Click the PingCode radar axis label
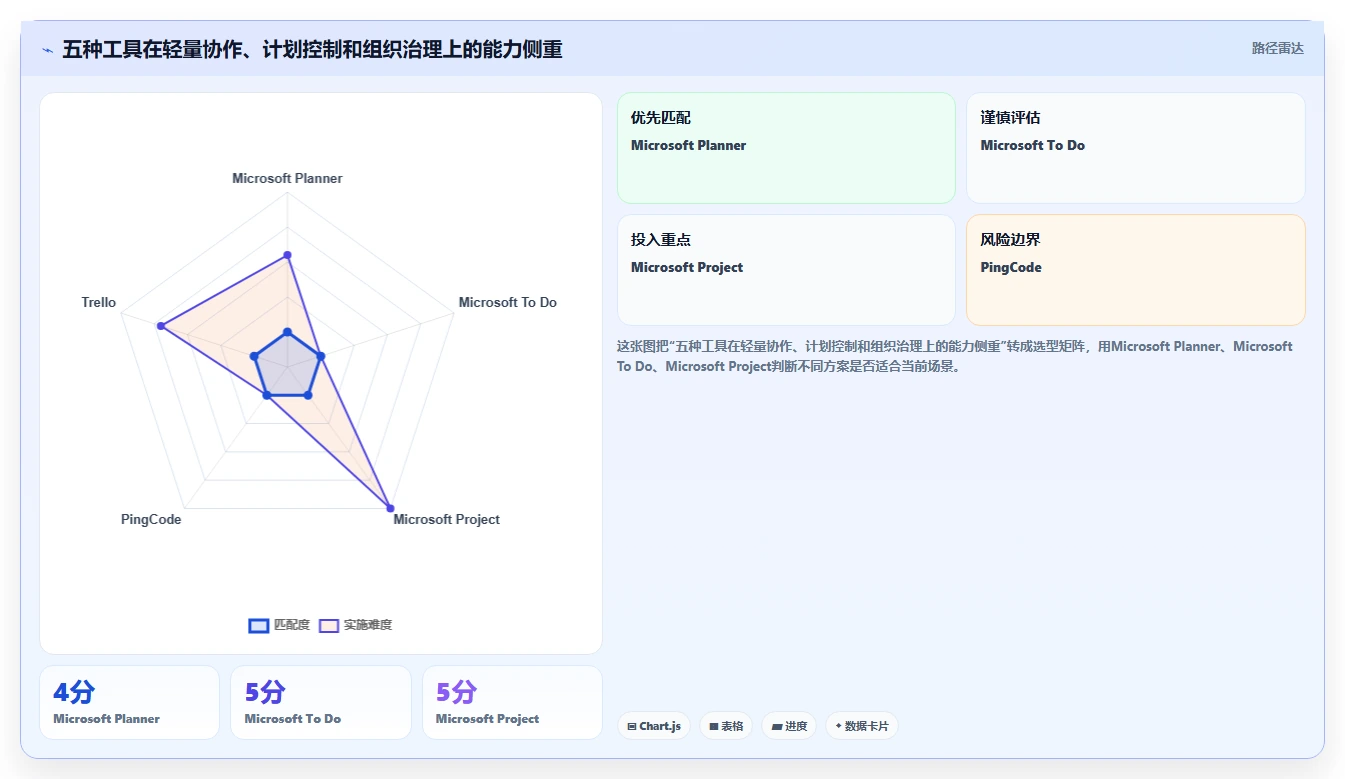The width and height of the screenshot is (1345, 779). pyautogui.click(x=151, y=519)
